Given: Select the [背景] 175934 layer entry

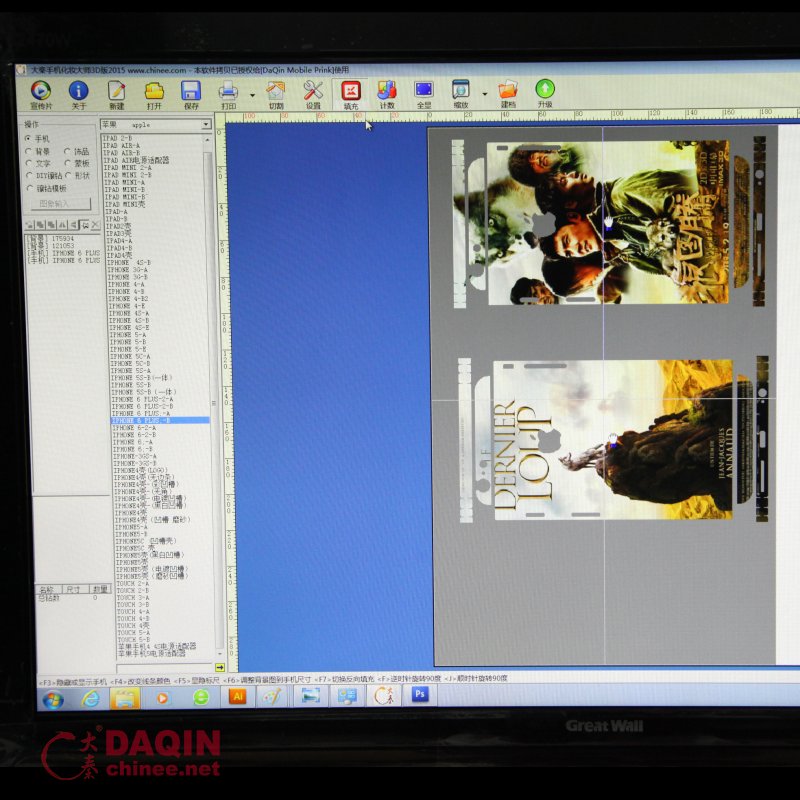Looking at the screenshot, I should 51,238.
